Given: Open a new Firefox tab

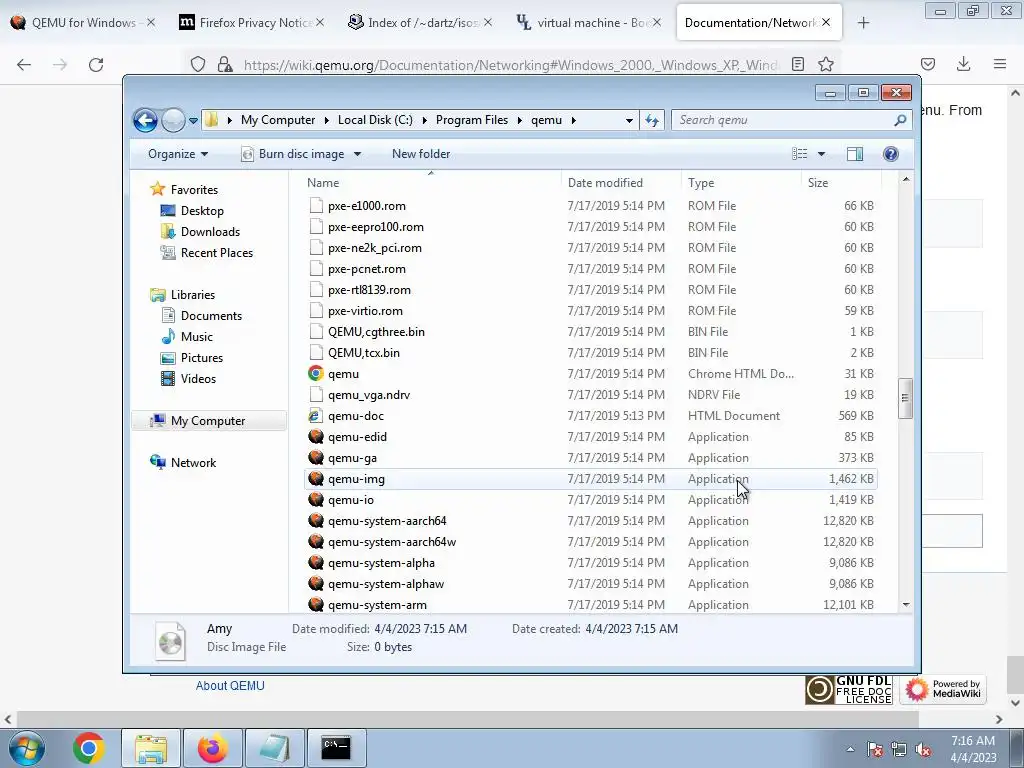Looking at the screenshot, I should (863, 23).
